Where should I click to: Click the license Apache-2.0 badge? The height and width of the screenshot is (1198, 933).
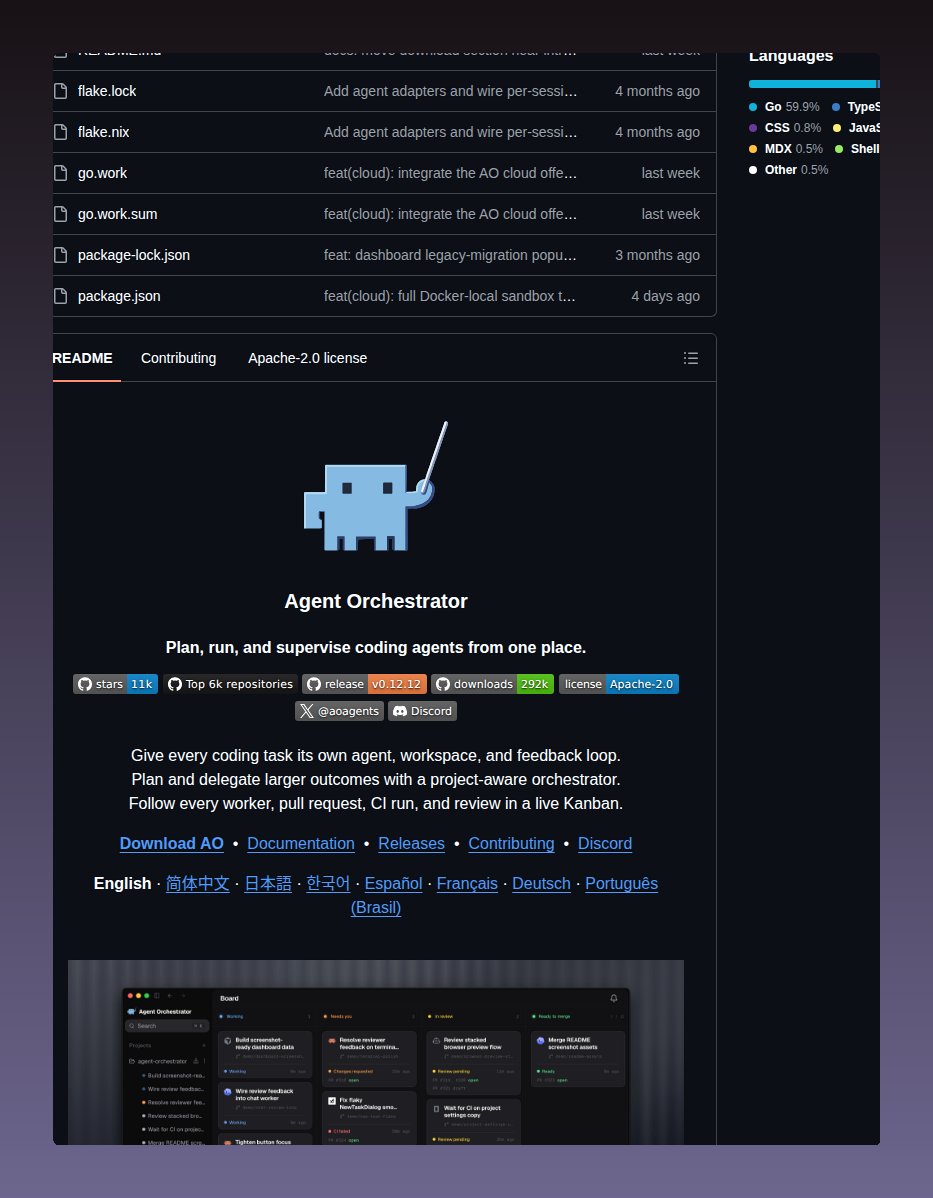[x=619, y=684]
